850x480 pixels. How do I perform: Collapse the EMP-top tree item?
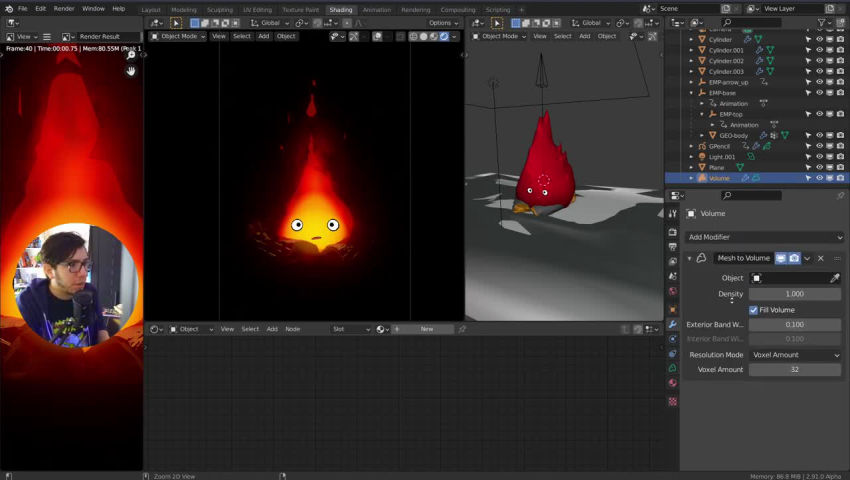701,114
